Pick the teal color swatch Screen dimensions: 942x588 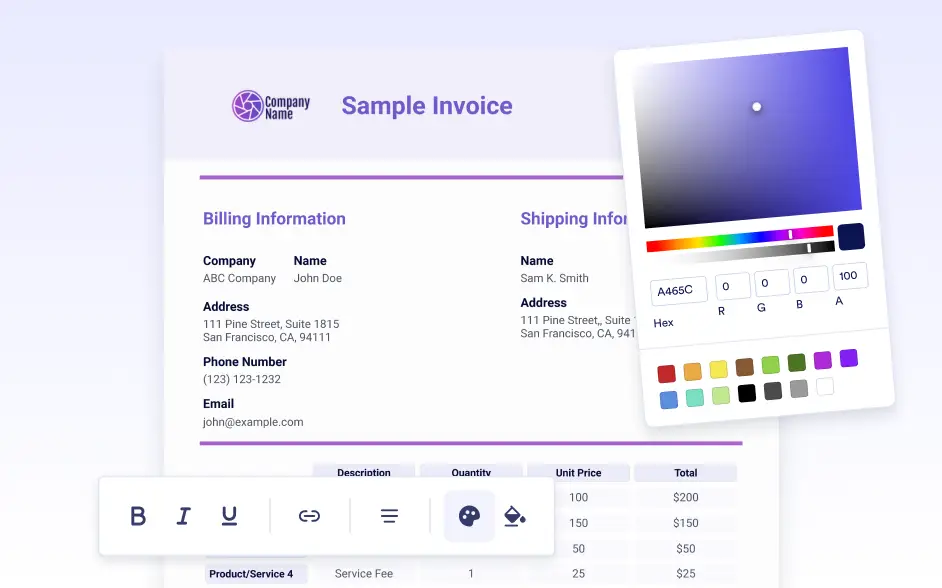pyautogui.click(x=695, y=397)
